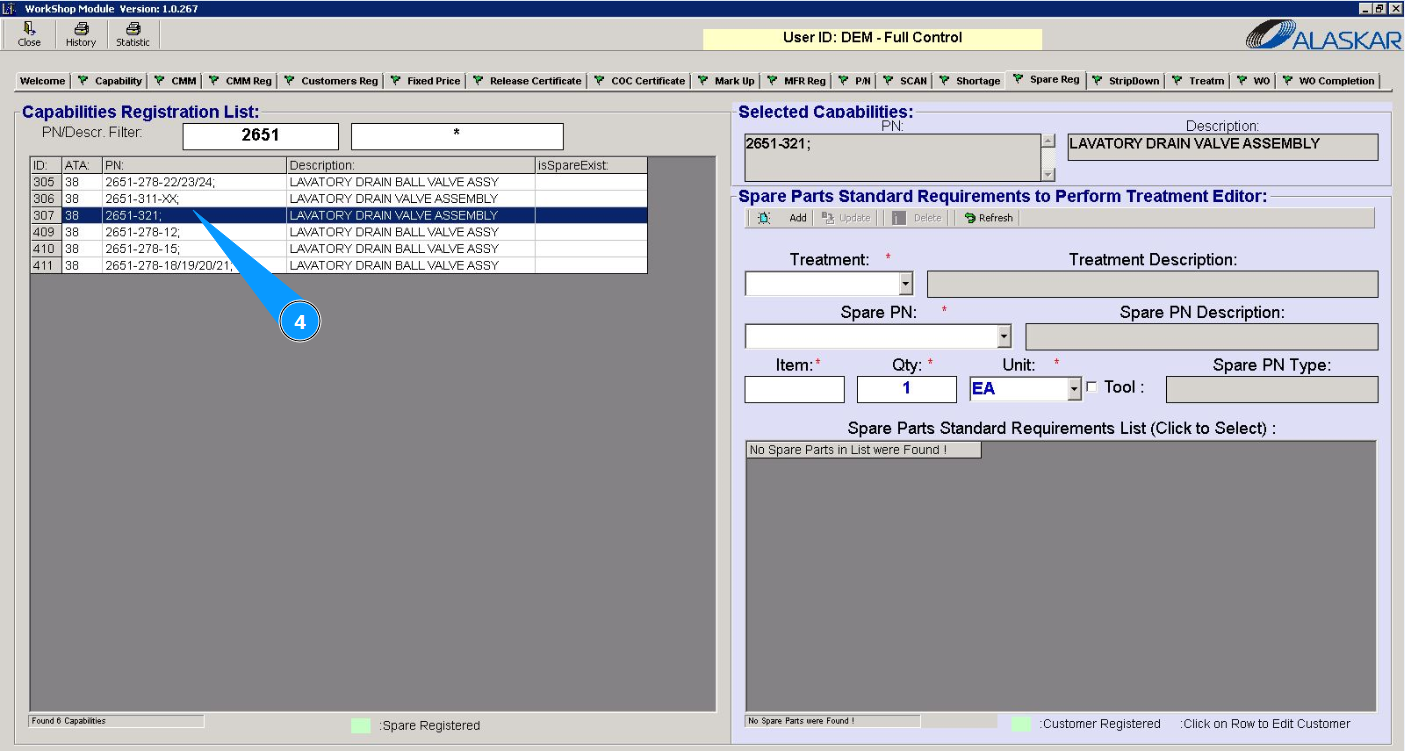Click the Description column header
The image size is (1405, 751).
pos(411,165)
